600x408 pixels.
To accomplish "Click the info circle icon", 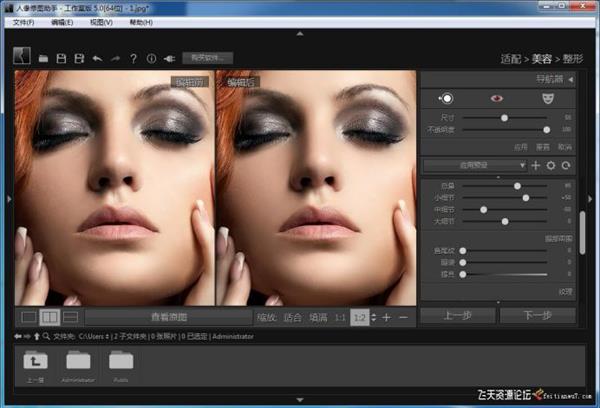I will coord(151,58).
